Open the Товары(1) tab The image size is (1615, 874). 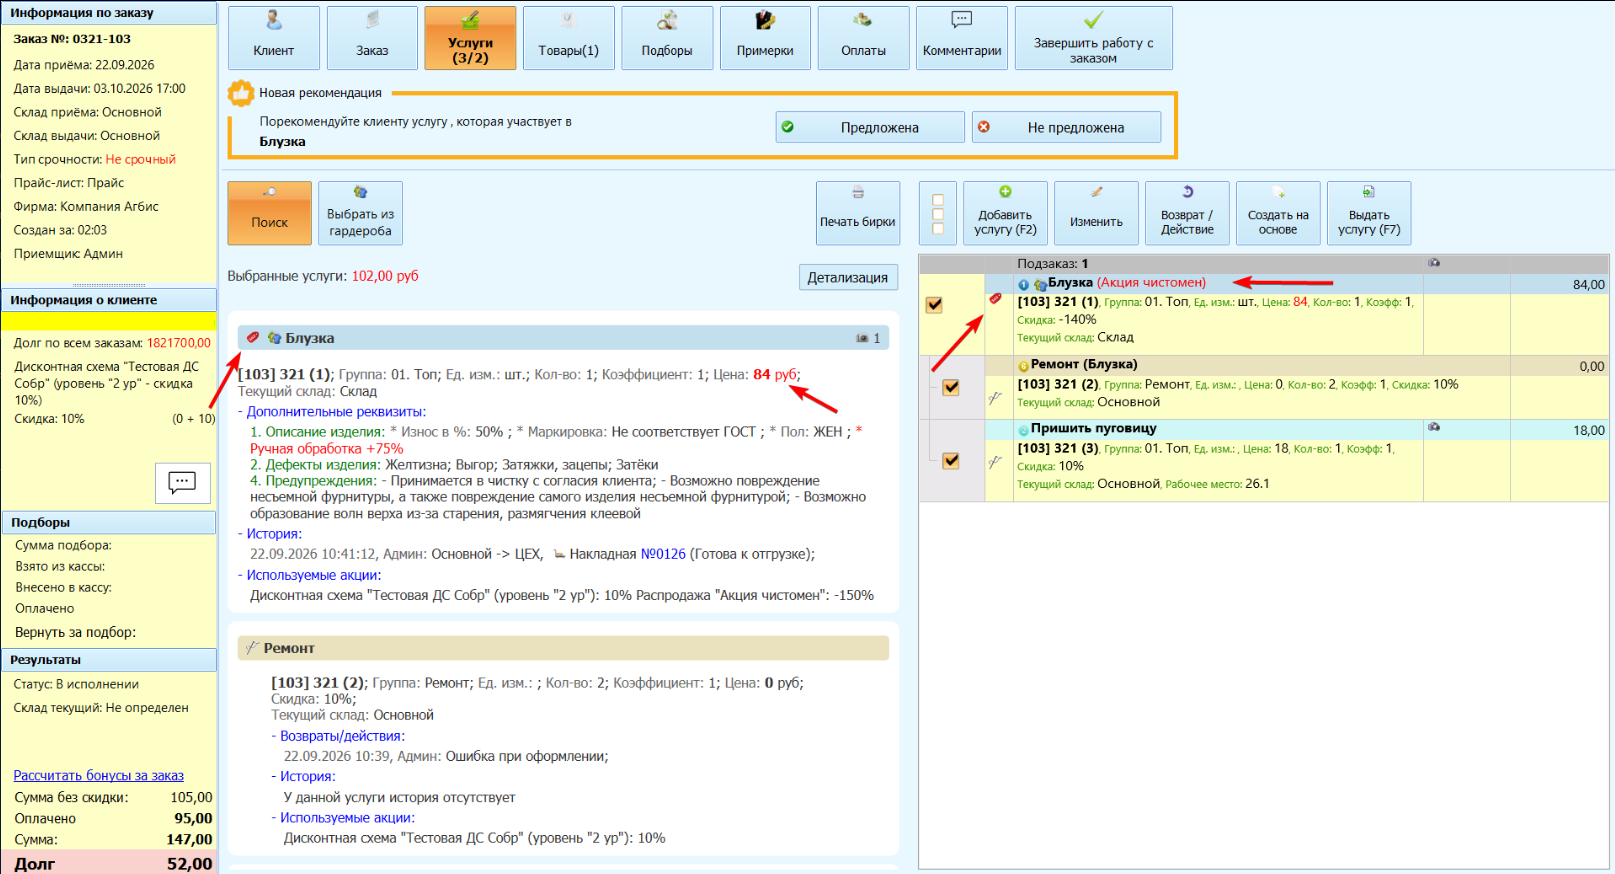tap(569, 38)
